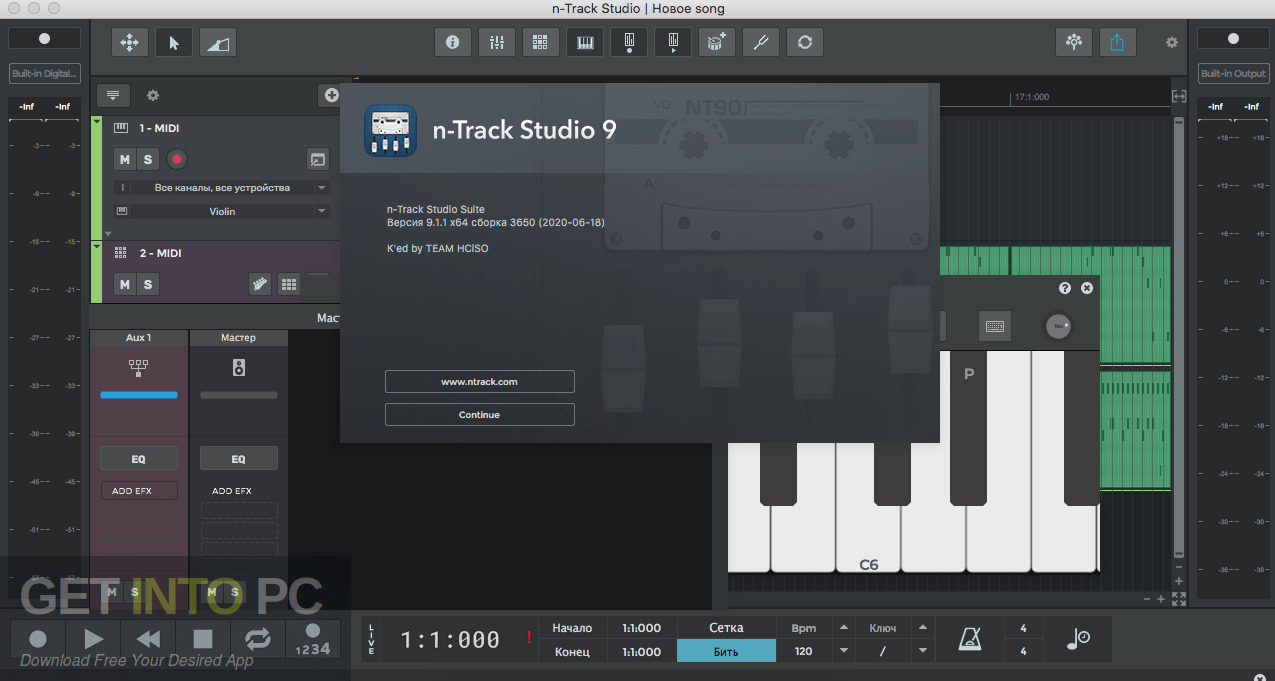1275x681 pixels.
Task: Mute track 2 - MIDI
Action: (x=124, y=284)
